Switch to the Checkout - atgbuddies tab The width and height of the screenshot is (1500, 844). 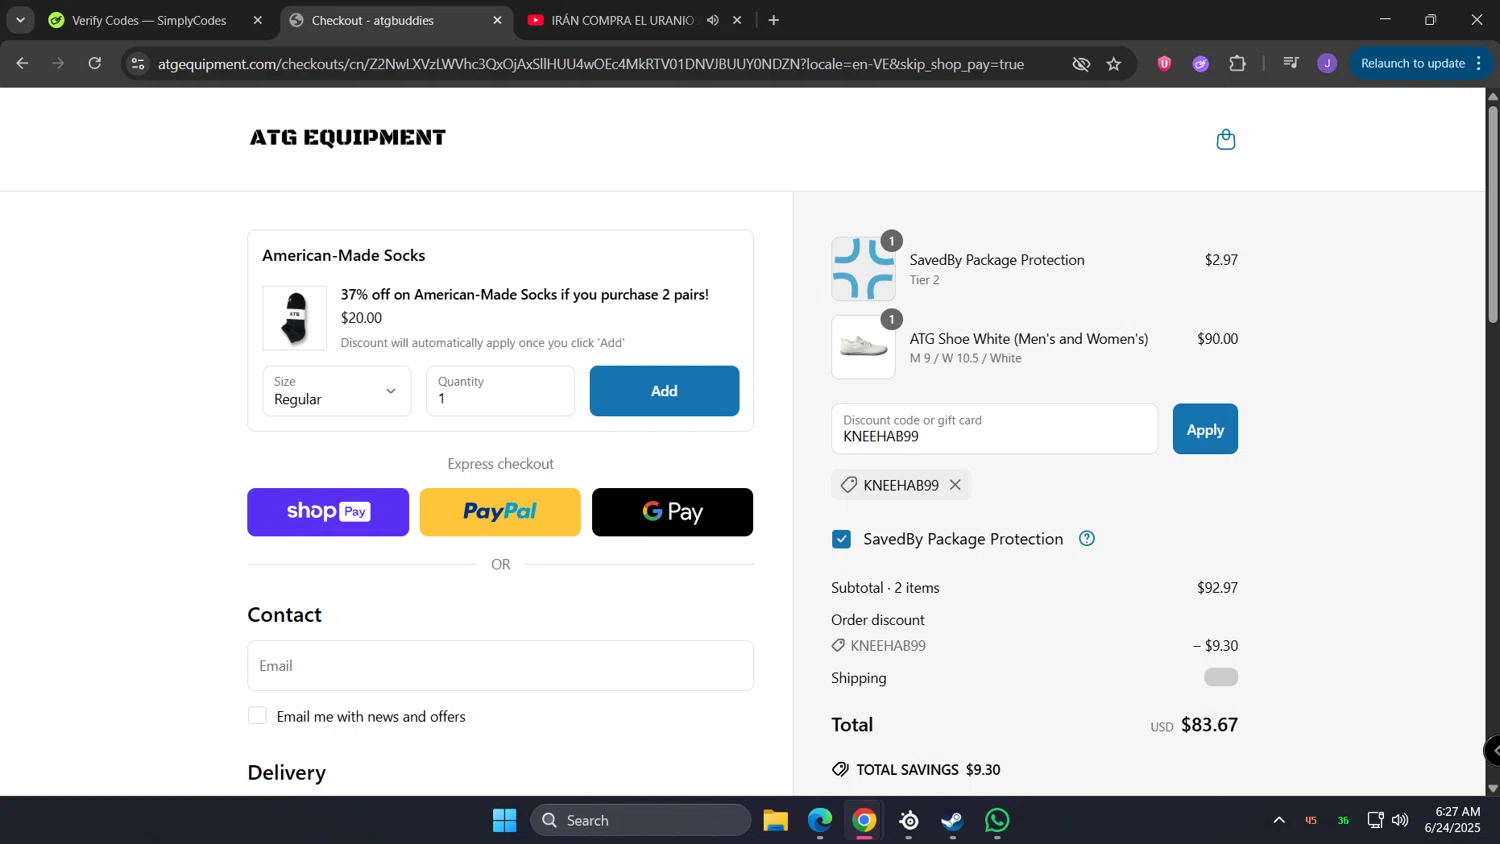point(372,20)
